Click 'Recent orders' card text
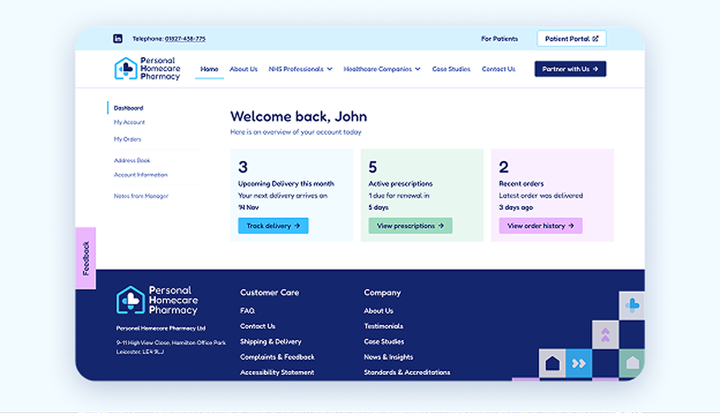The image size is (720, 417). tap(521, 183)
